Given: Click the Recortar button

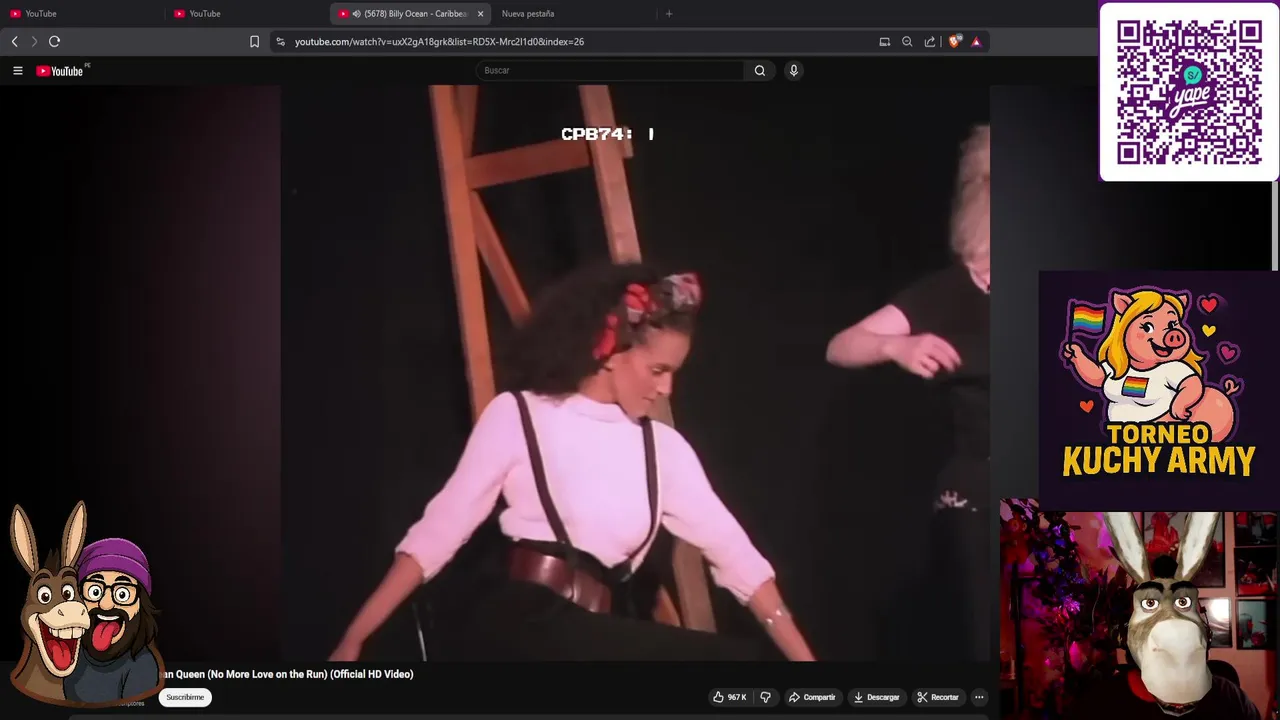Looking at the screenshot, I should [x=938, y=697].
